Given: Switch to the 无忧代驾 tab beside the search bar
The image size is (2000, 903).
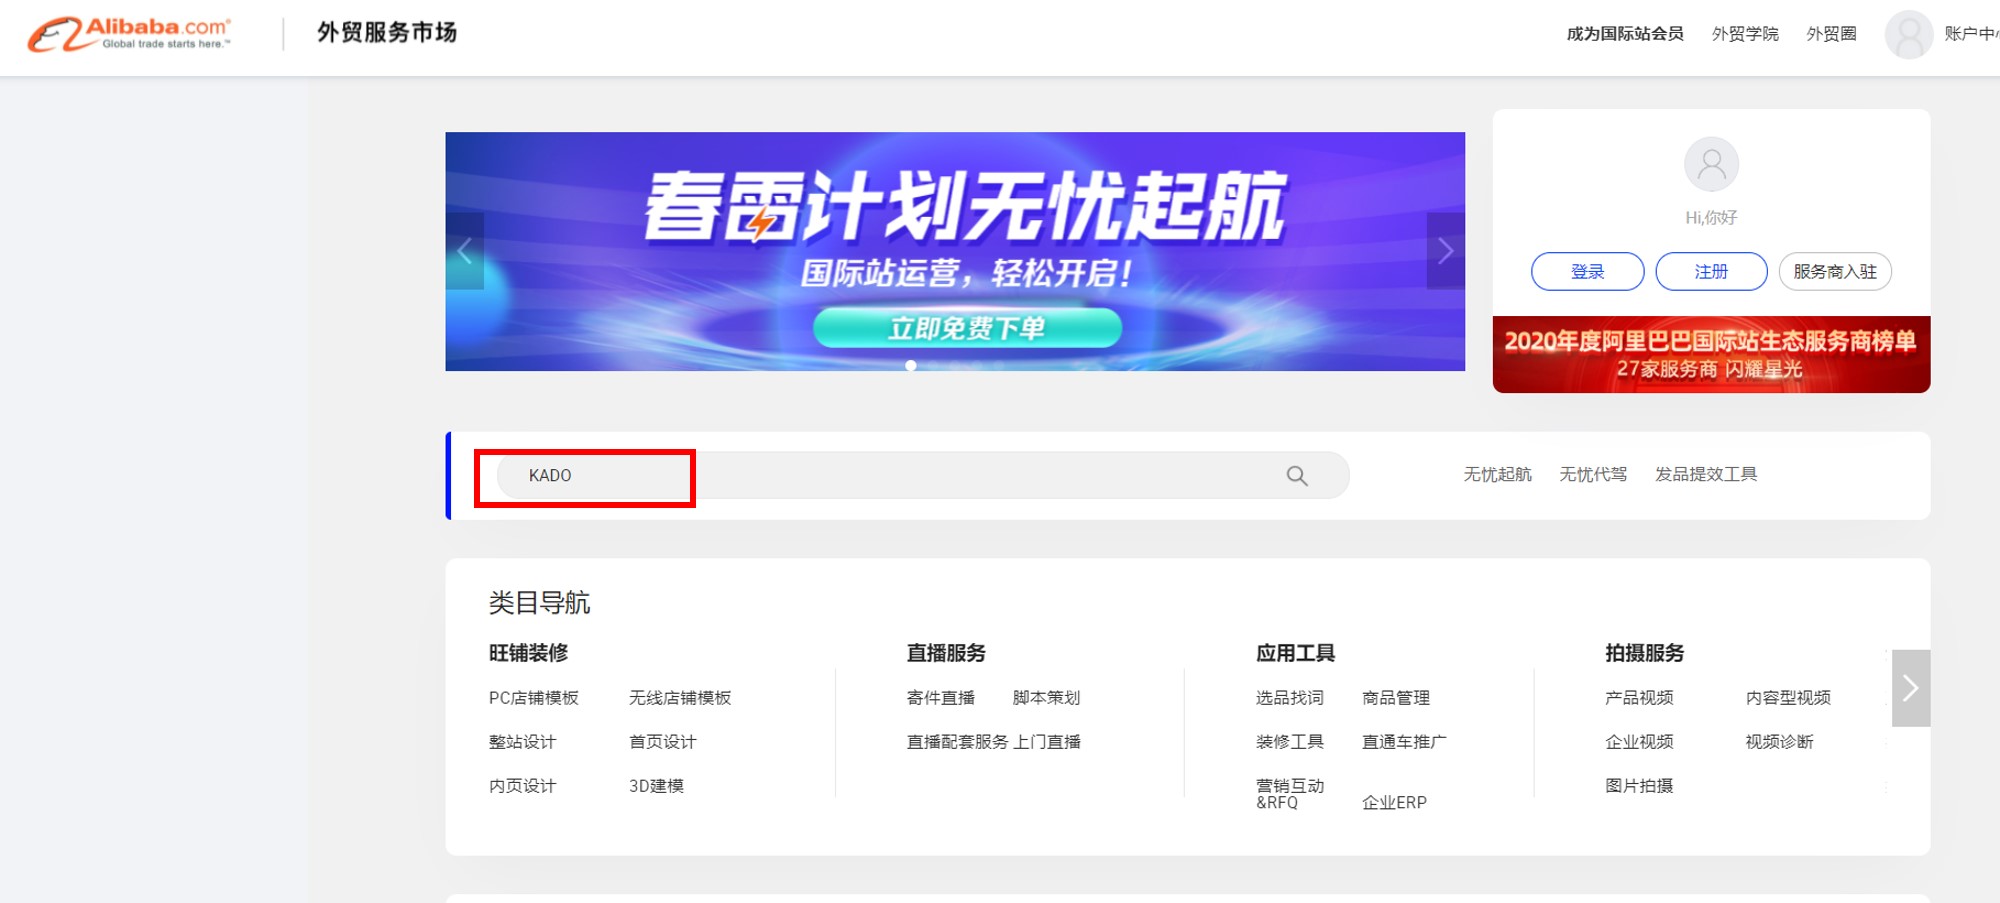Looking at the screenshot, I should 1593,474.
